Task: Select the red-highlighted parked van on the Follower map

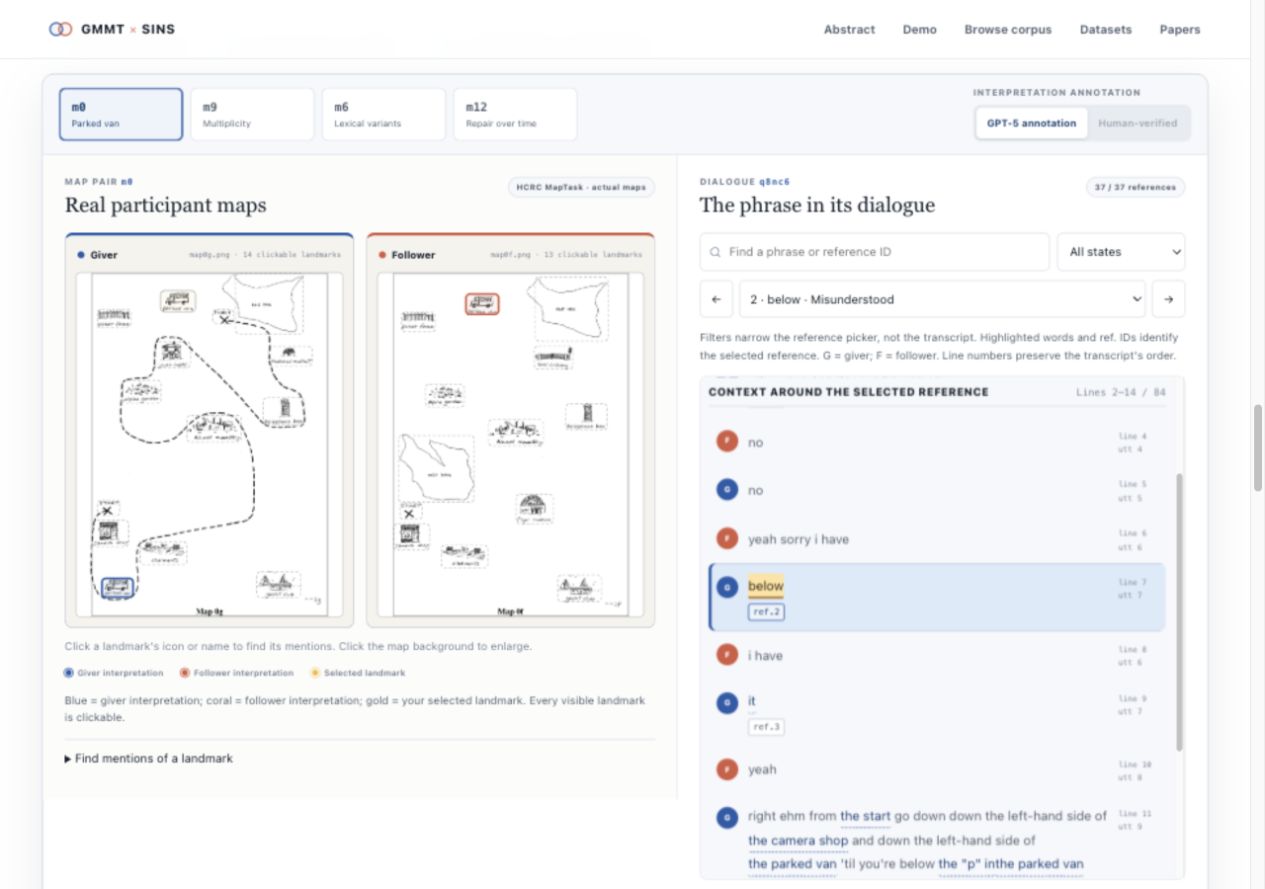Action: pyautogui.click(x=481, y=303)
